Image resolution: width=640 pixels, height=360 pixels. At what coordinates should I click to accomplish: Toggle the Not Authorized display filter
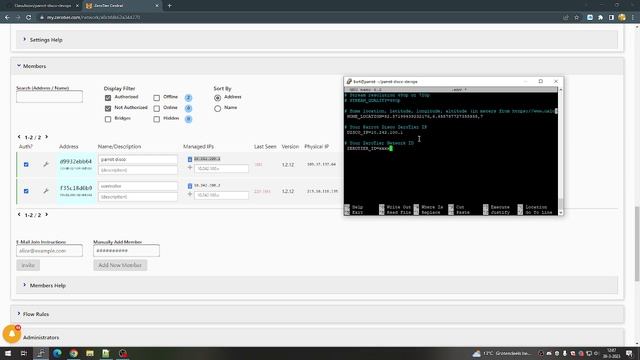coord(108,108)
